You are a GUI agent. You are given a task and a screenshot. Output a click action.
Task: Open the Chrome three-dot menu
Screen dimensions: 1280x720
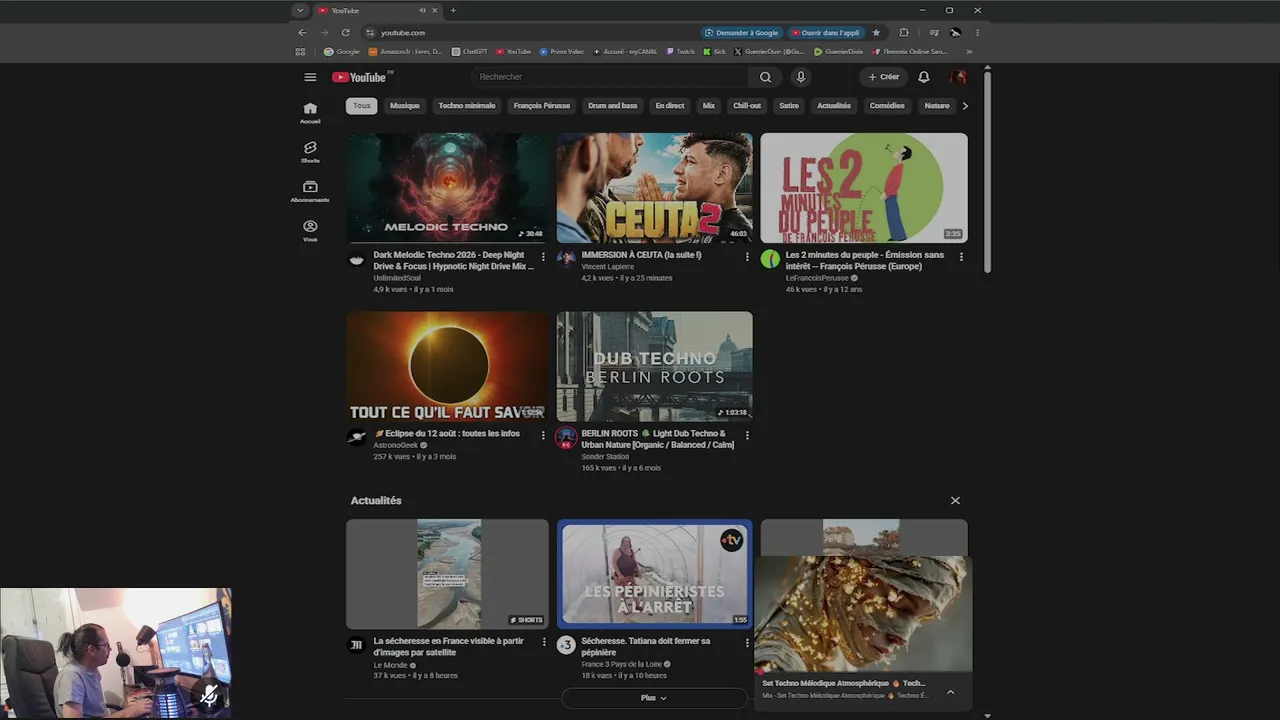(x=977, y=32)
